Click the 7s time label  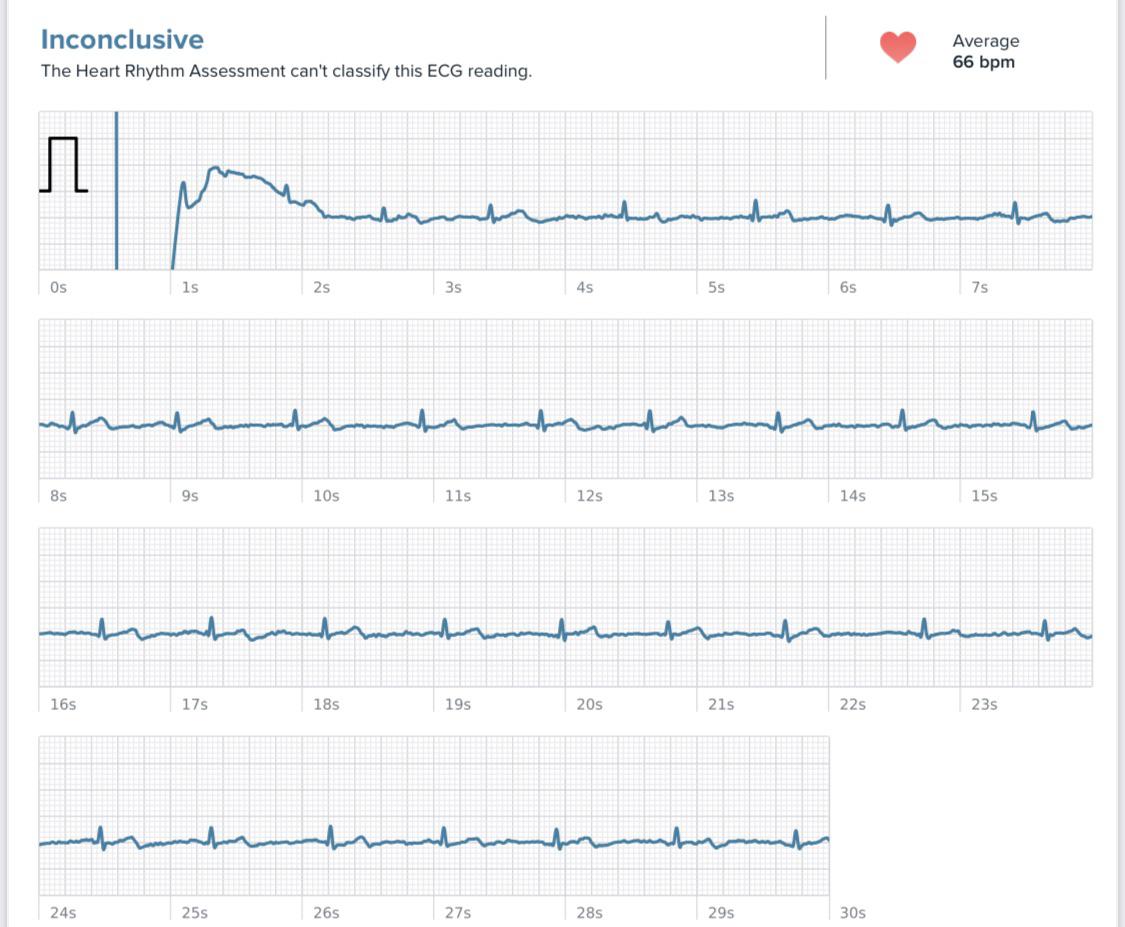pyautogui.click(x=979, y=288)
